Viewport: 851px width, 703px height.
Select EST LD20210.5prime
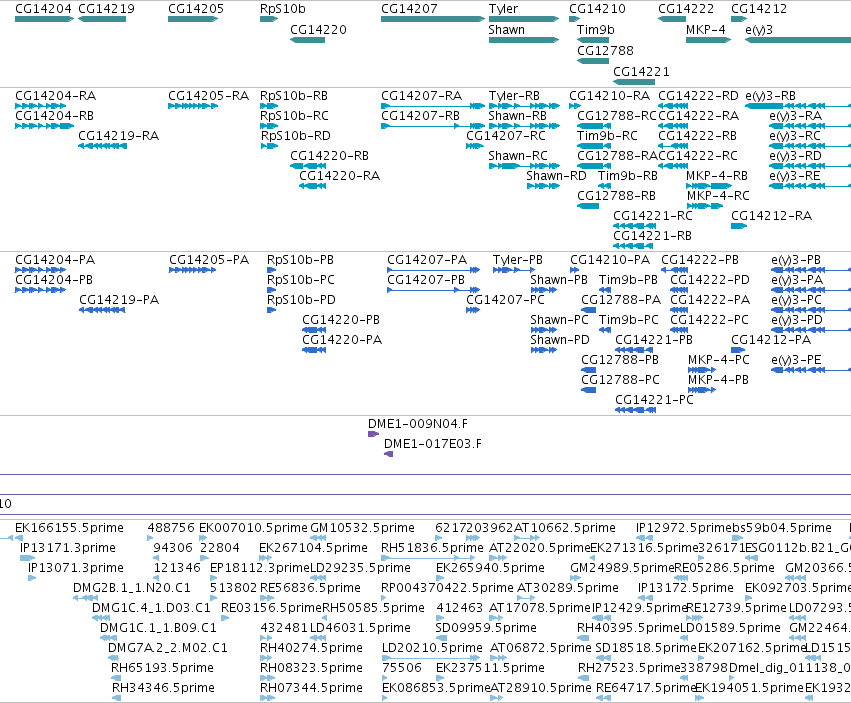point(432,648)
